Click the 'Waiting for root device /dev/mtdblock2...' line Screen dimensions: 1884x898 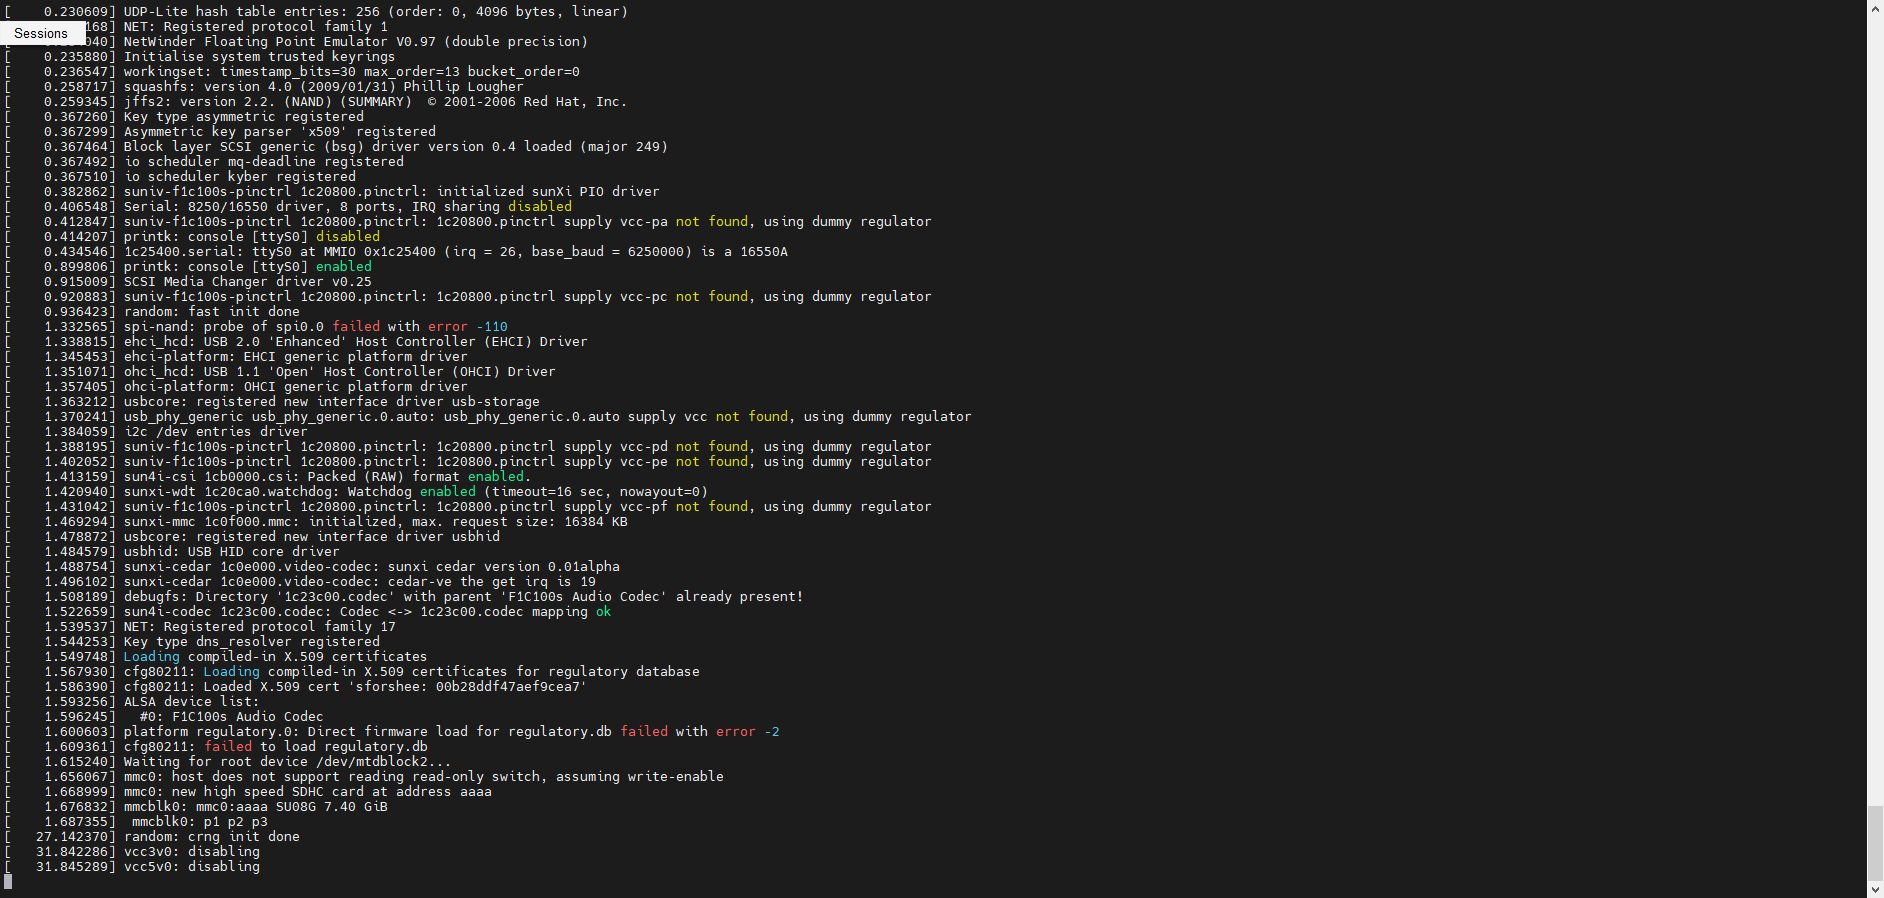pos(287,762)
